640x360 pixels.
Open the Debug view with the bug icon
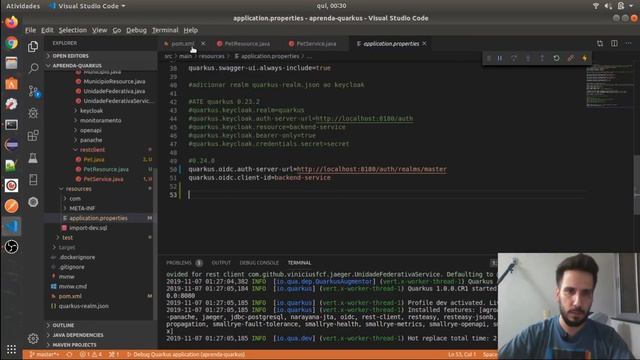pos(33,113)
